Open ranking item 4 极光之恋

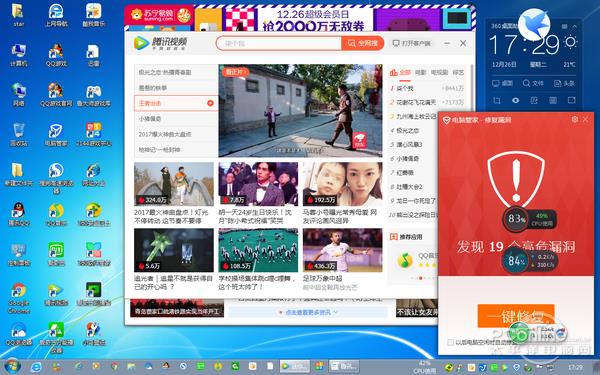click(x=409, y=130)
